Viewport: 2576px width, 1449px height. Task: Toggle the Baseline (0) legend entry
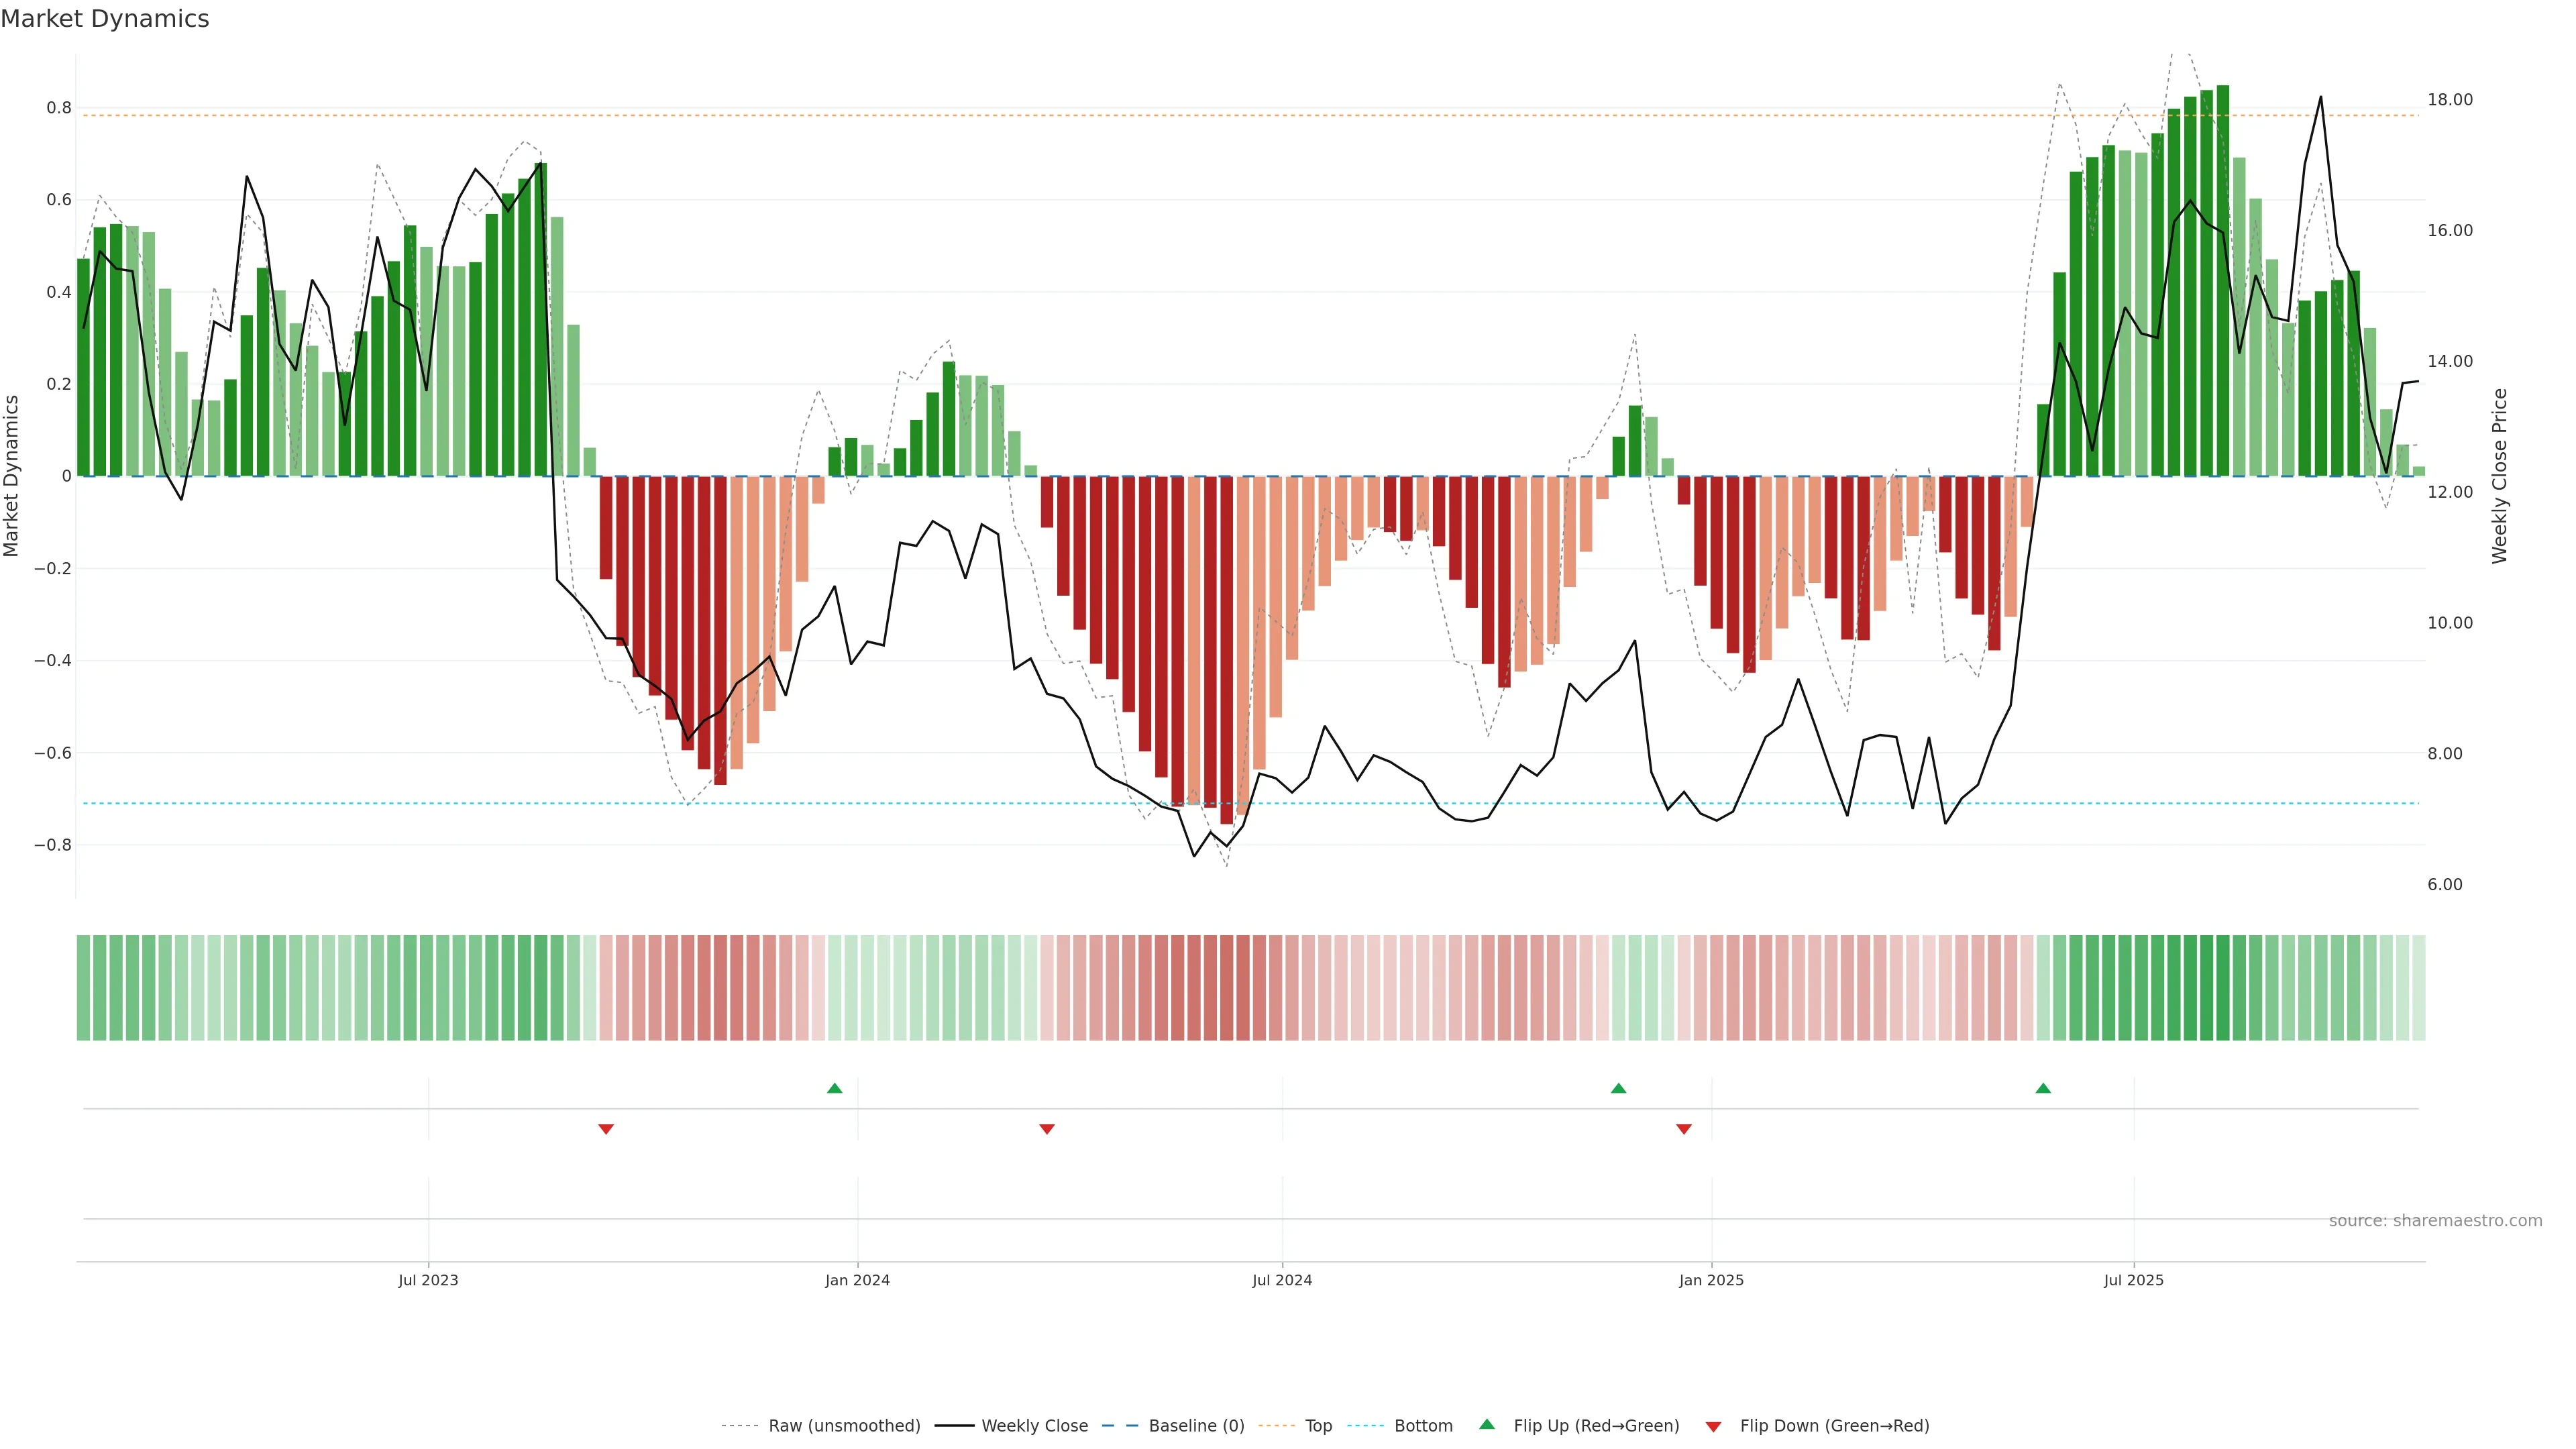coord(1196,1426)
